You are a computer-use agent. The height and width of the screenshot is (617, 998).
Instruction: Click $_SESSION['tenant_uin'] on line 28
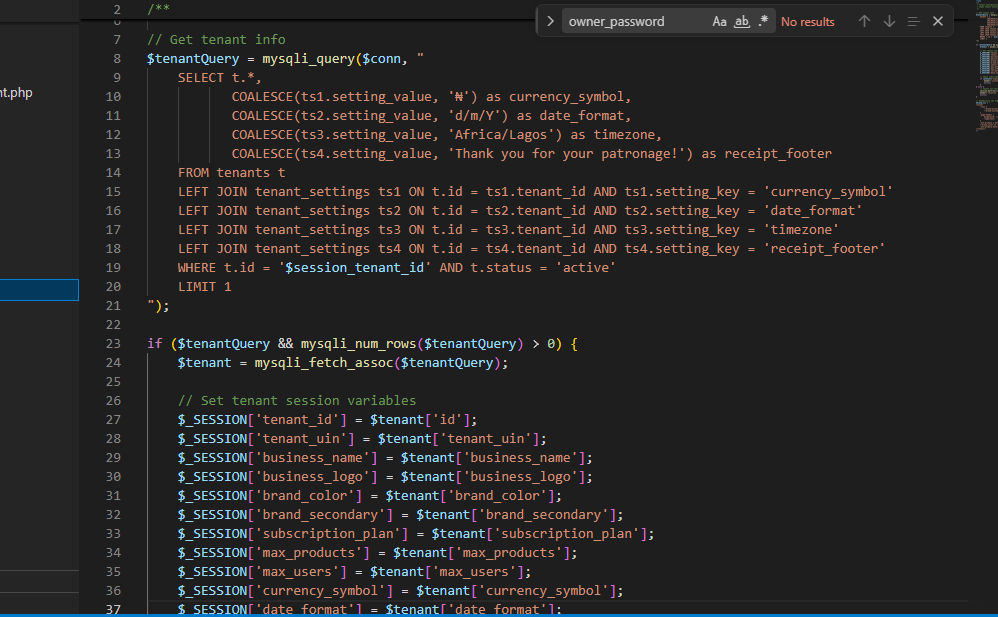[266, 439]
